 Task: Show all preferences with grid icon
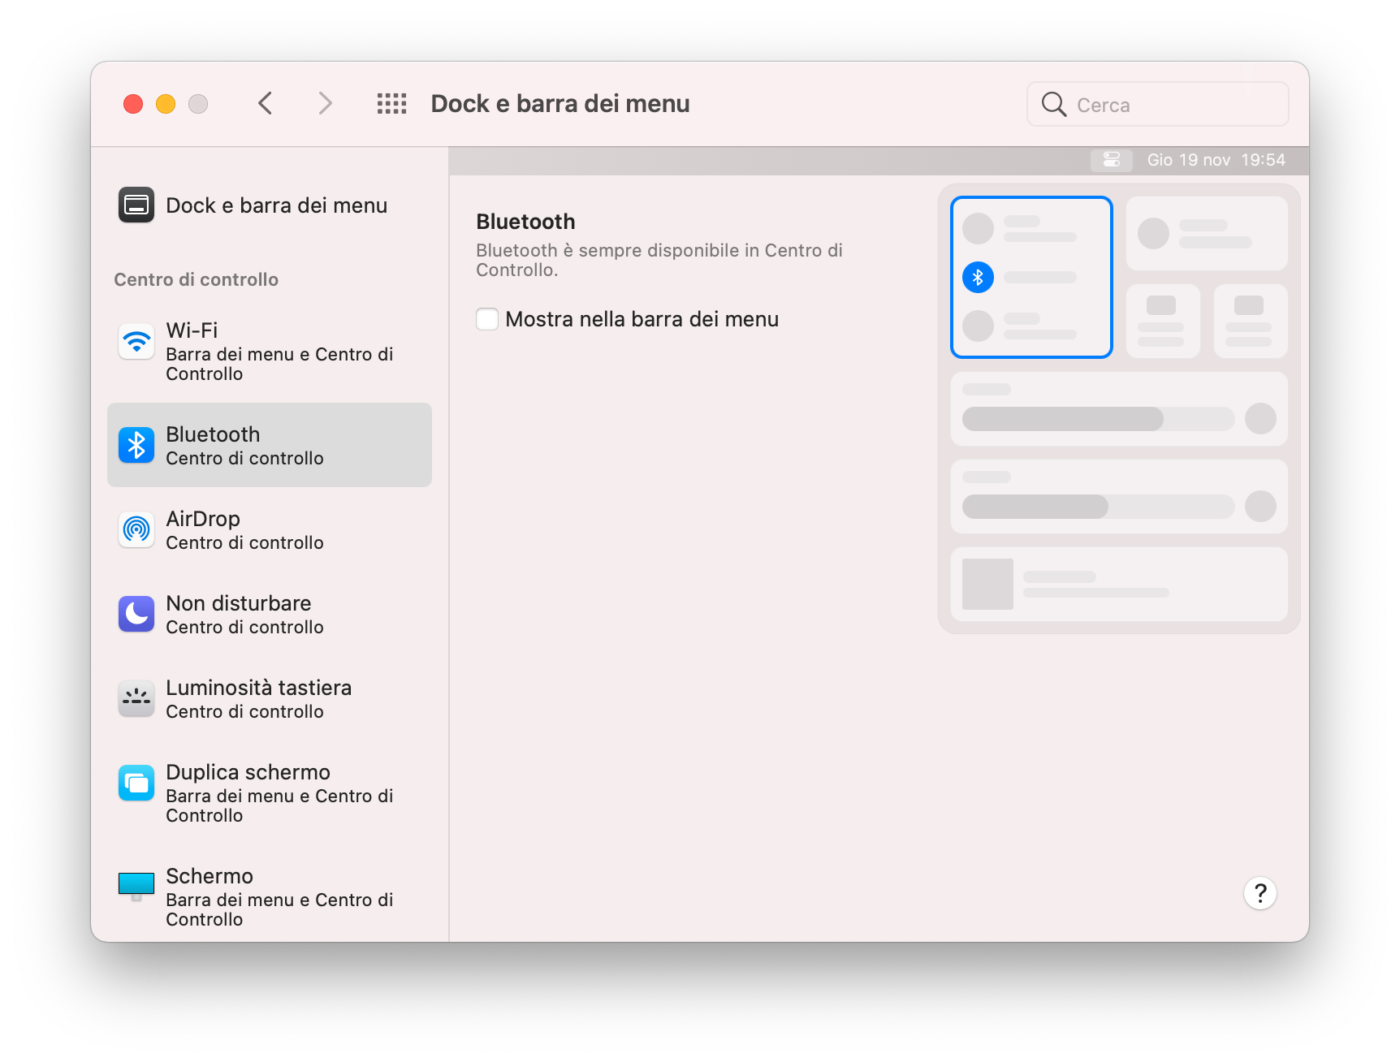coord(391,104)
